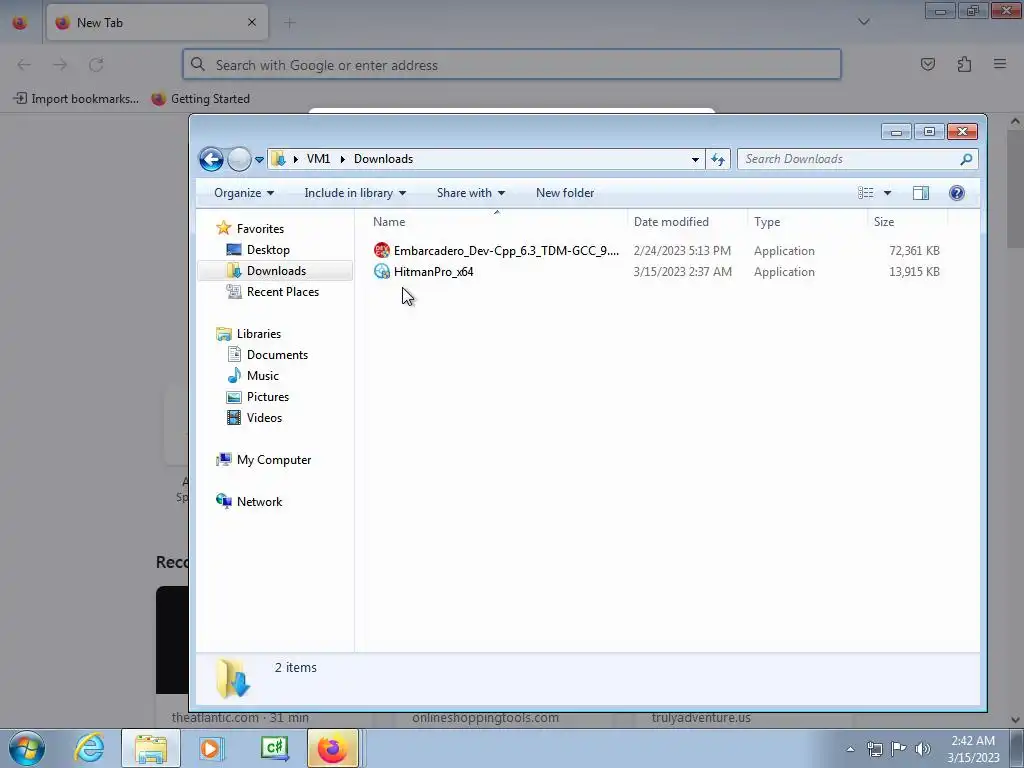
Task: Click Import bookmarks in Firefox toolbar
Action: click(76, 99)
